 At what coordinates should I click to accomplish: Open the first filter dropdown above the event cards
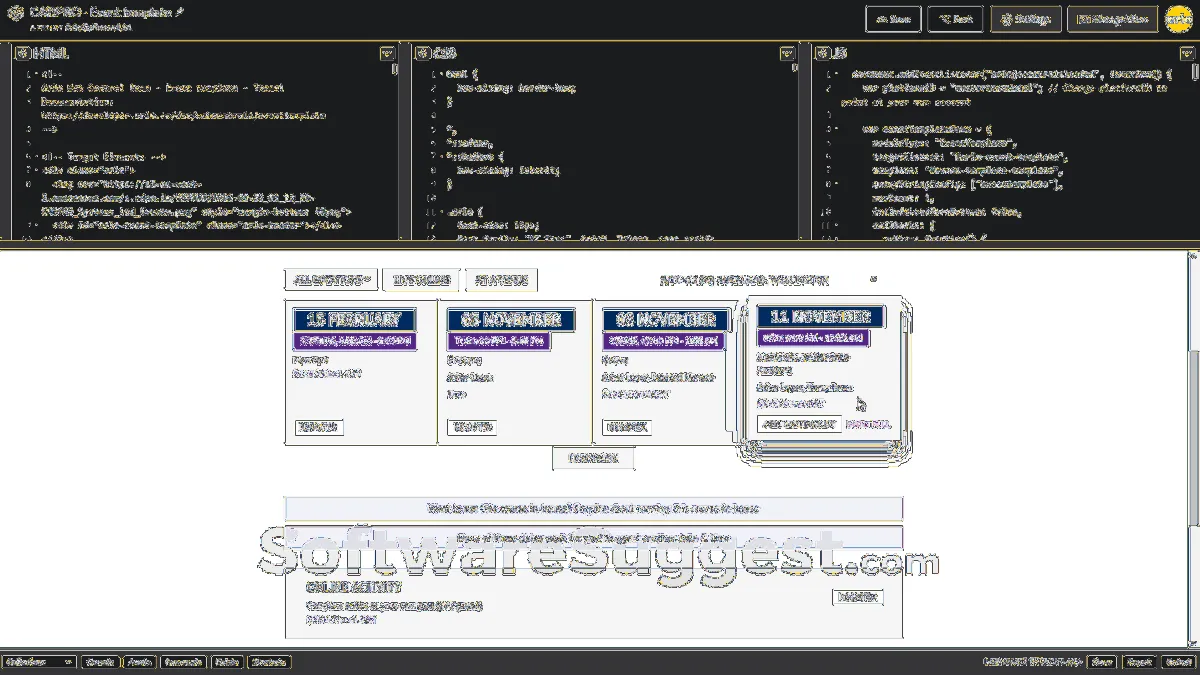(331, 281)
